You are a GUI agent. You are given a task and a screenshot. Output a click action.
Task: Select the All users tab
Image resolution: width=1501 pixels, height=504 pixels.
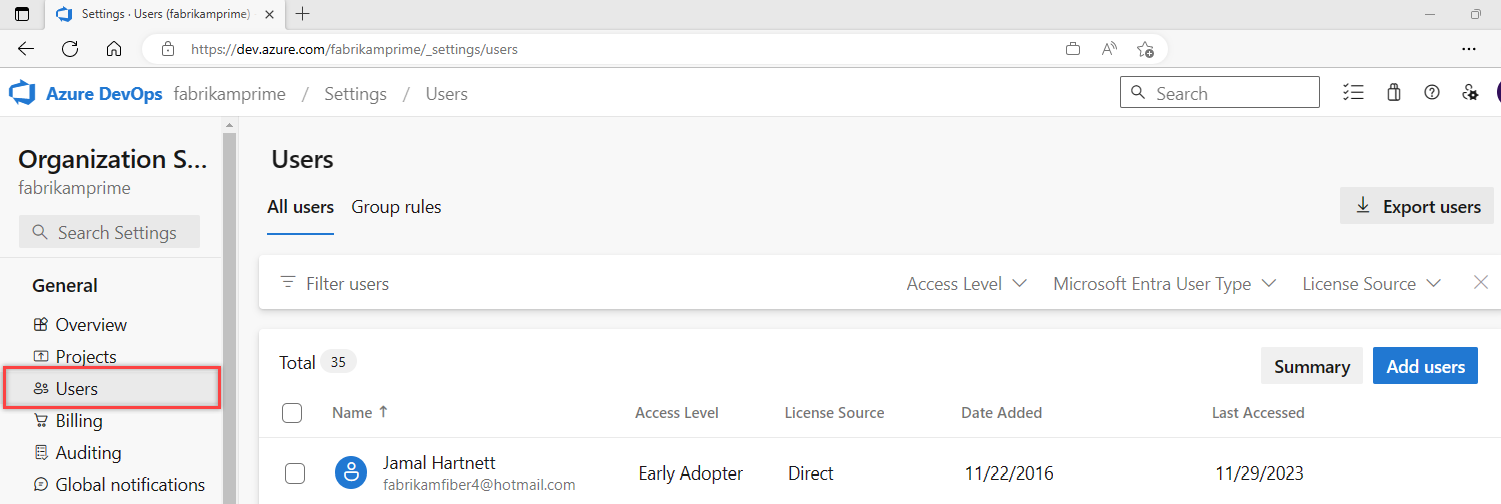[300, 207]
